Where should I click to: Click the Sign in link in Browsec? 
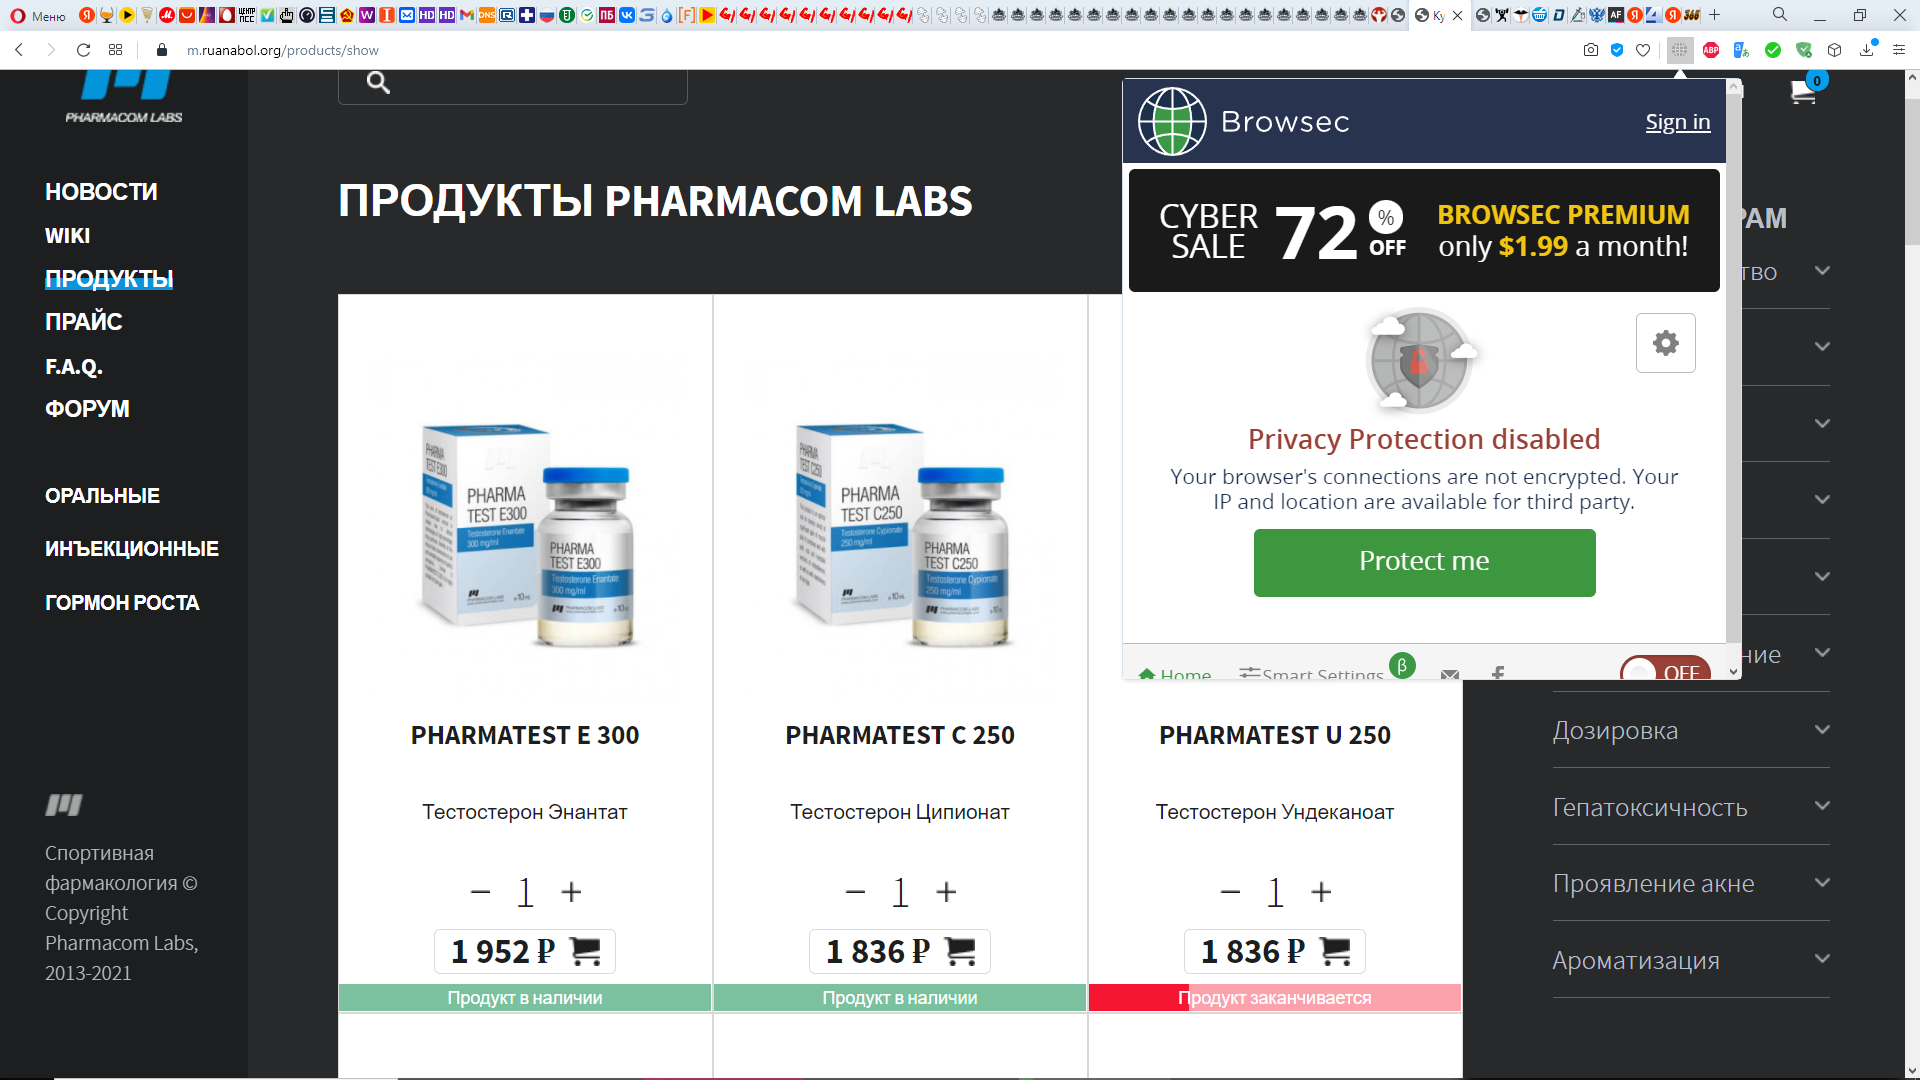[x=1678, y=122]
